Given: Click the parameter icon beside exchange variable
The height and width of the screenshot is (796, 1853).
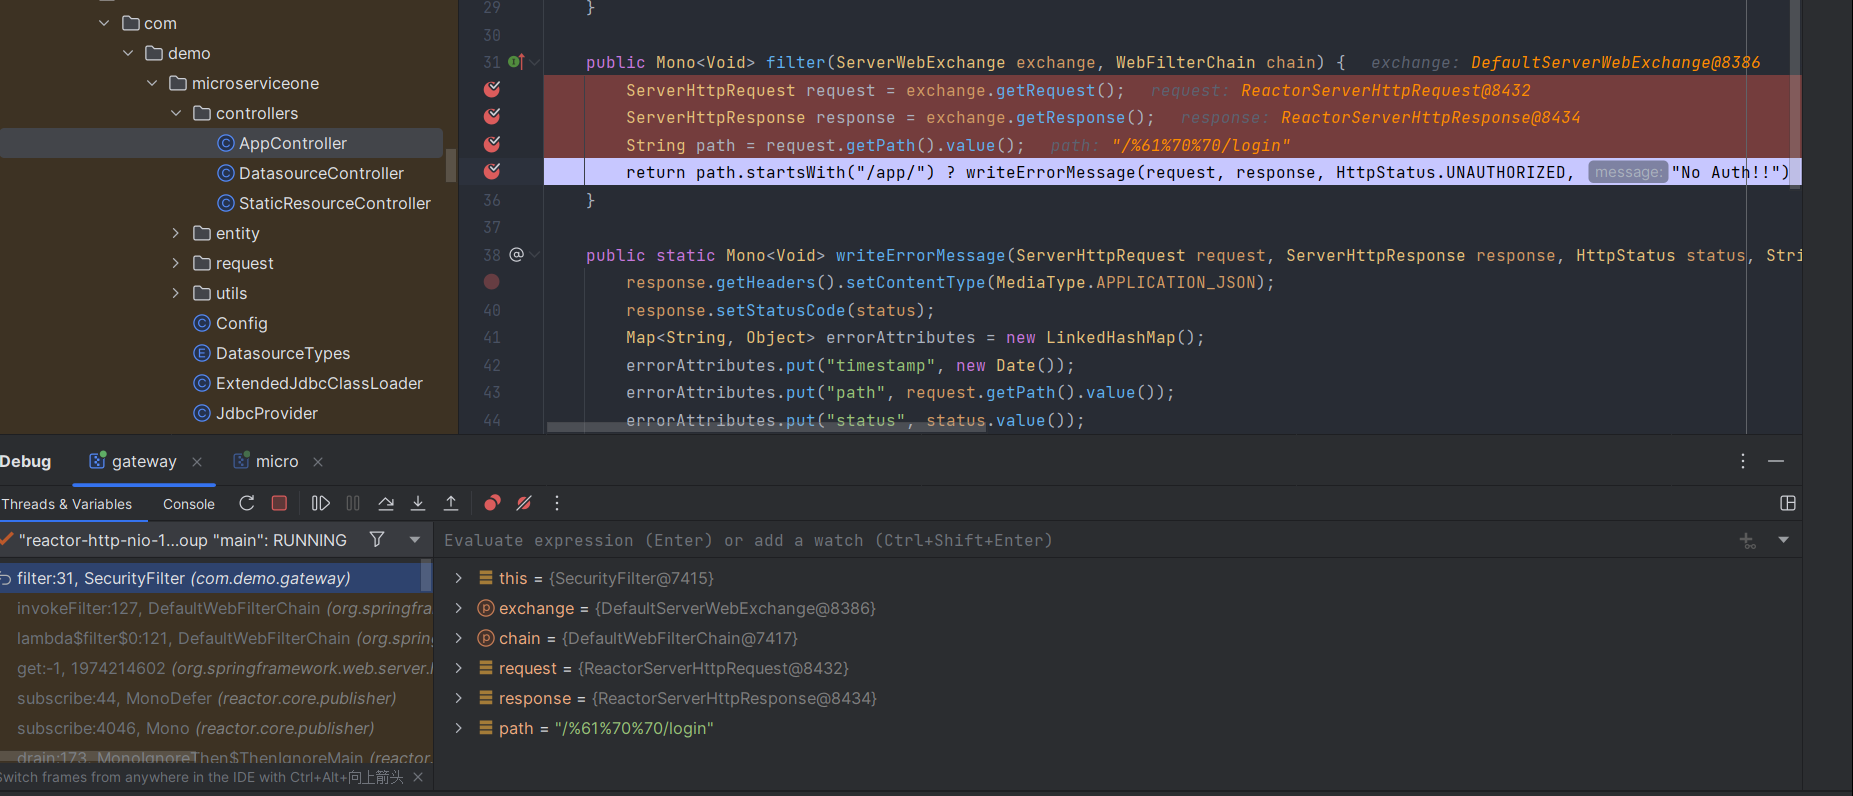Looking at the screenshot, I should click(x=486, y=608).
